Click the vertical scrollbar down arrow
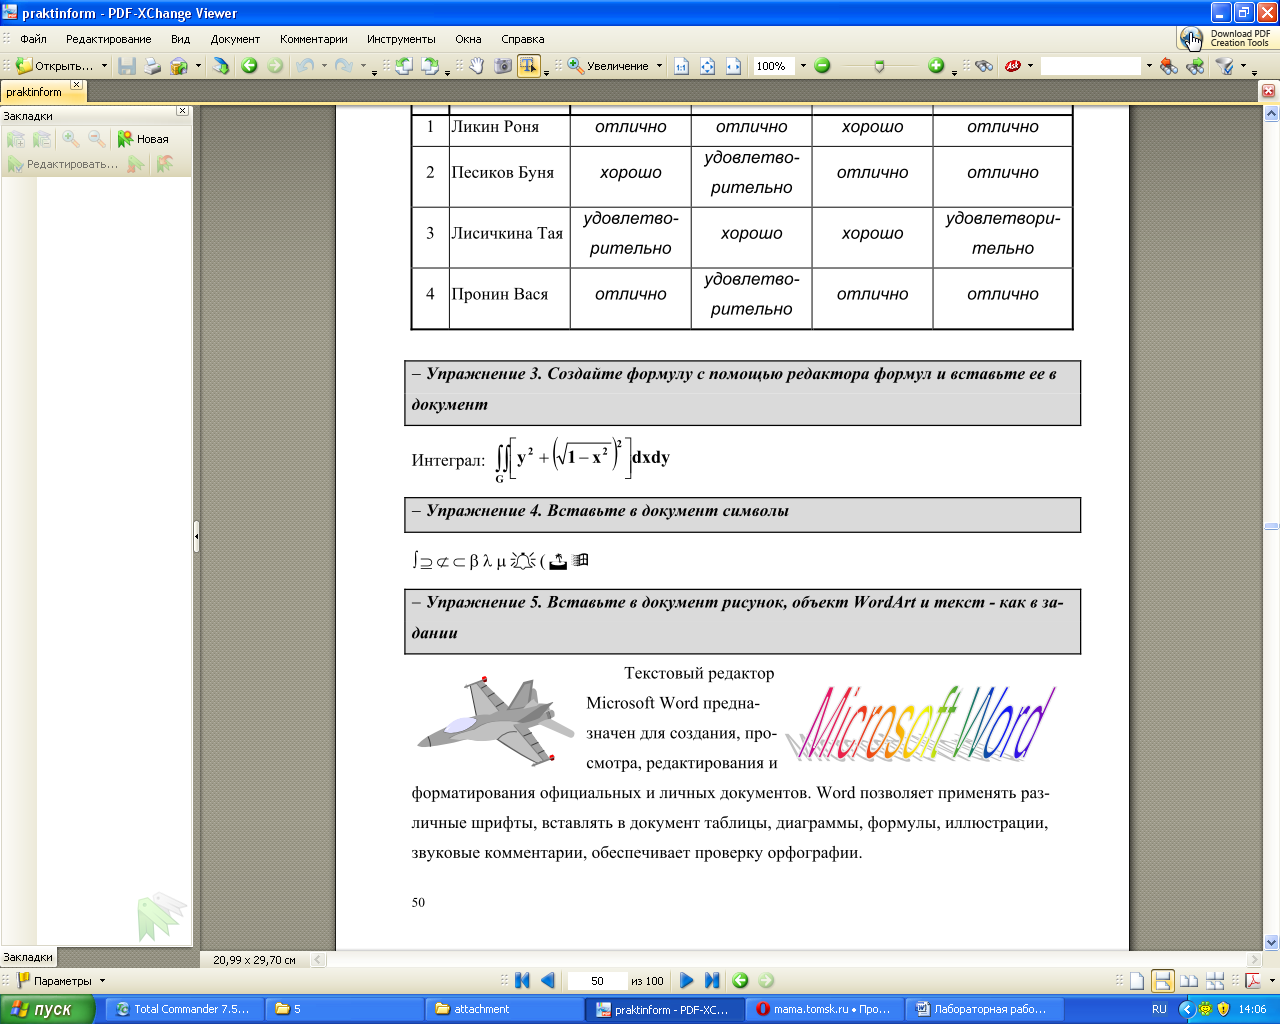The height and width of the screenshot is (1024, 1280). click(1272, 942)
